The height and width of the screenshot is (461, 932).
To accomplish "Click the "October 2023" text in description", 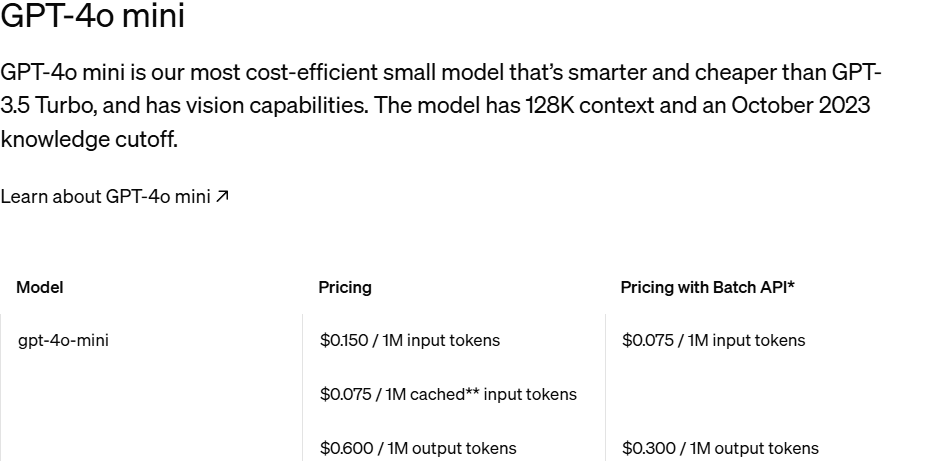I will click(801, 105).
